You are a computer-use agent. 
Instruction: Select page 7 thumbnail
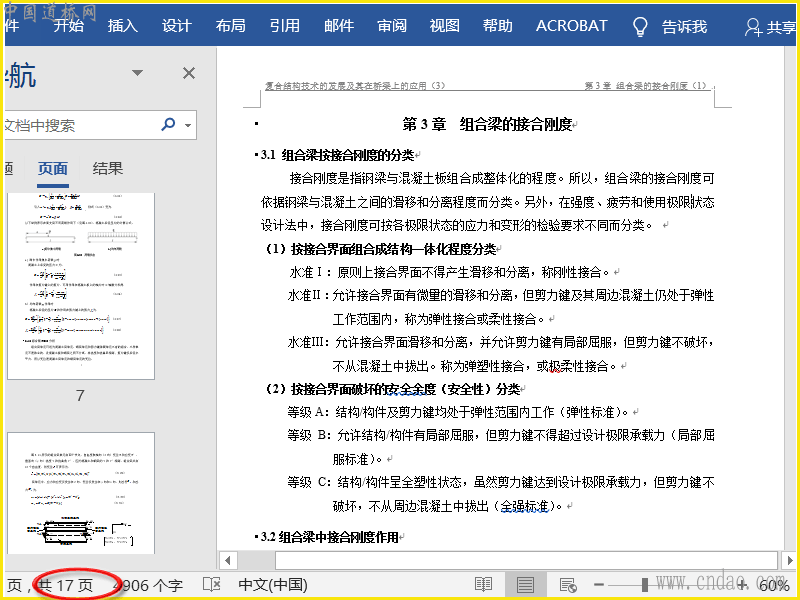point(80,286)
